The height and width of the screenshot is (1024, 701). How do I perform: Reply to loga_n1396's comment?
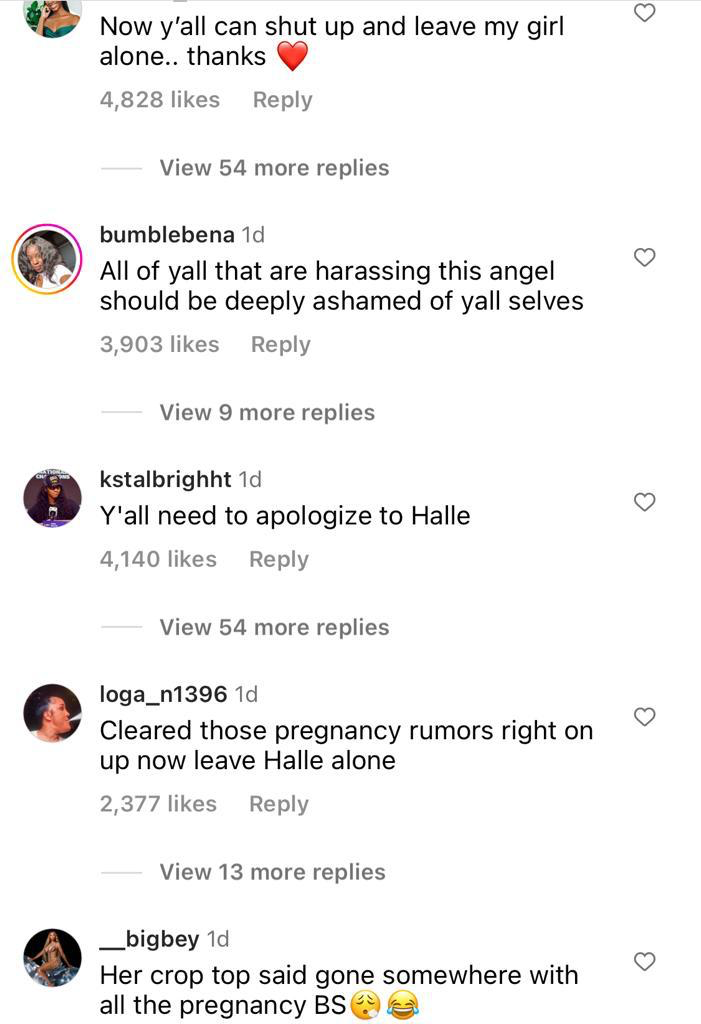[279, 804]
